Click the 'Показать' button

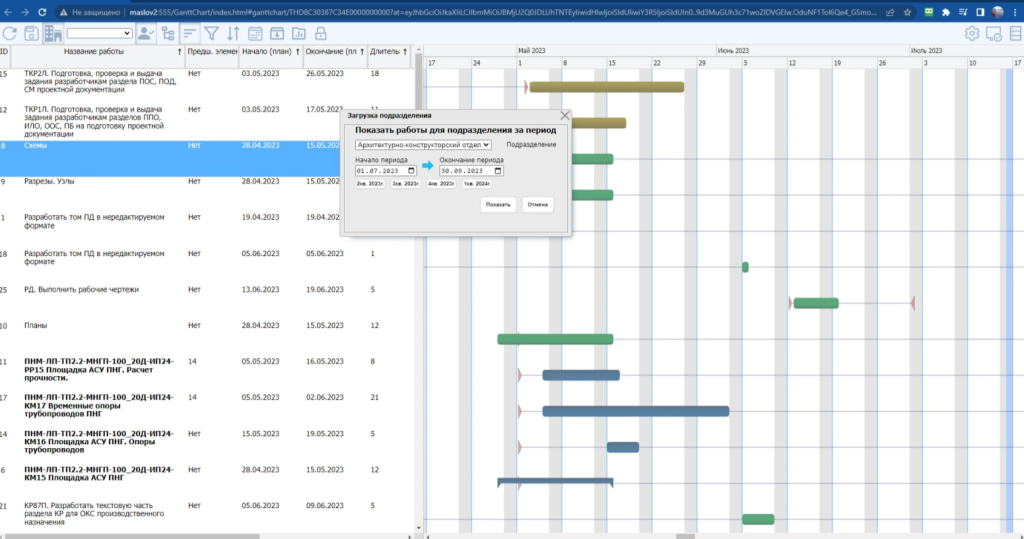point(498,205)
